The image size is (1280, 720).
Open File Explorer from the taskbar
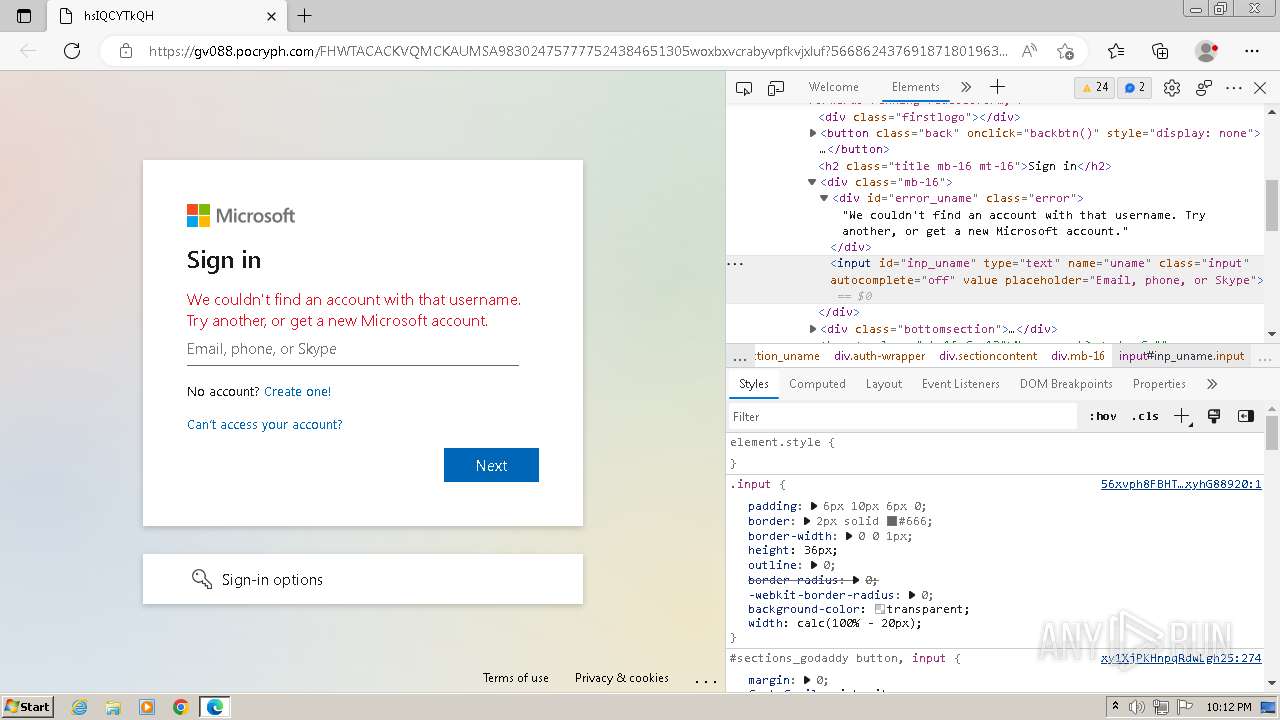(x=113, y=707)
